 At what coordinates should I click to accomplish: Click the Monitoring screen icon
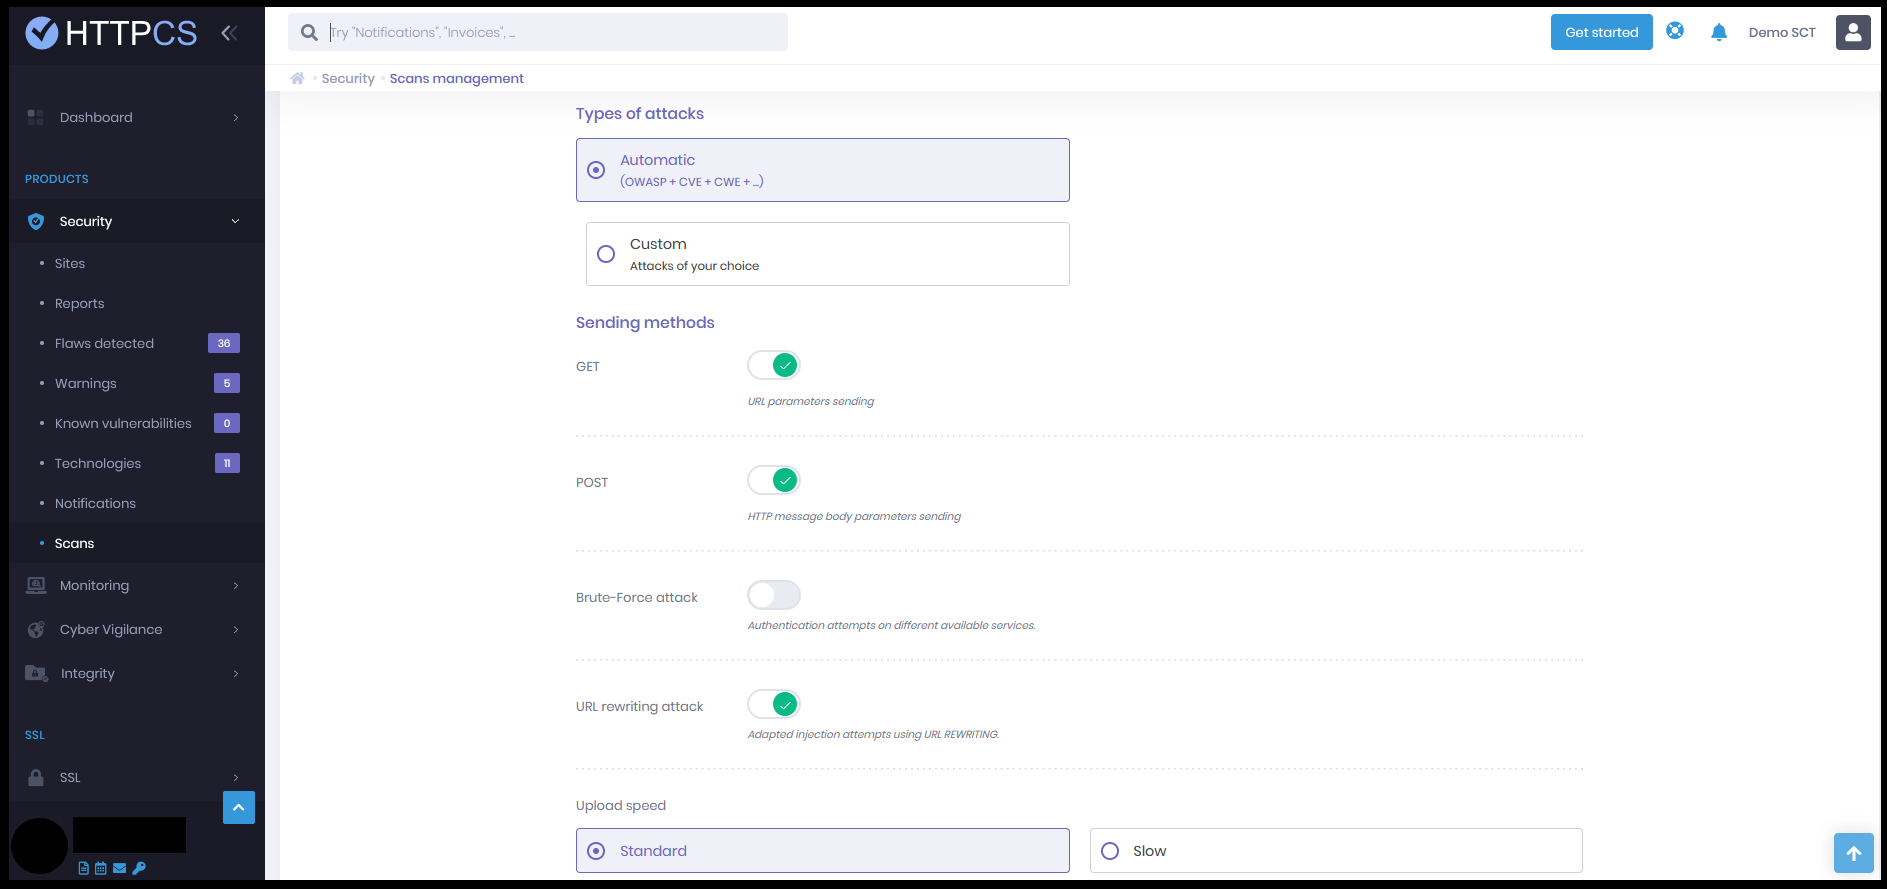(x=36, y=585)
